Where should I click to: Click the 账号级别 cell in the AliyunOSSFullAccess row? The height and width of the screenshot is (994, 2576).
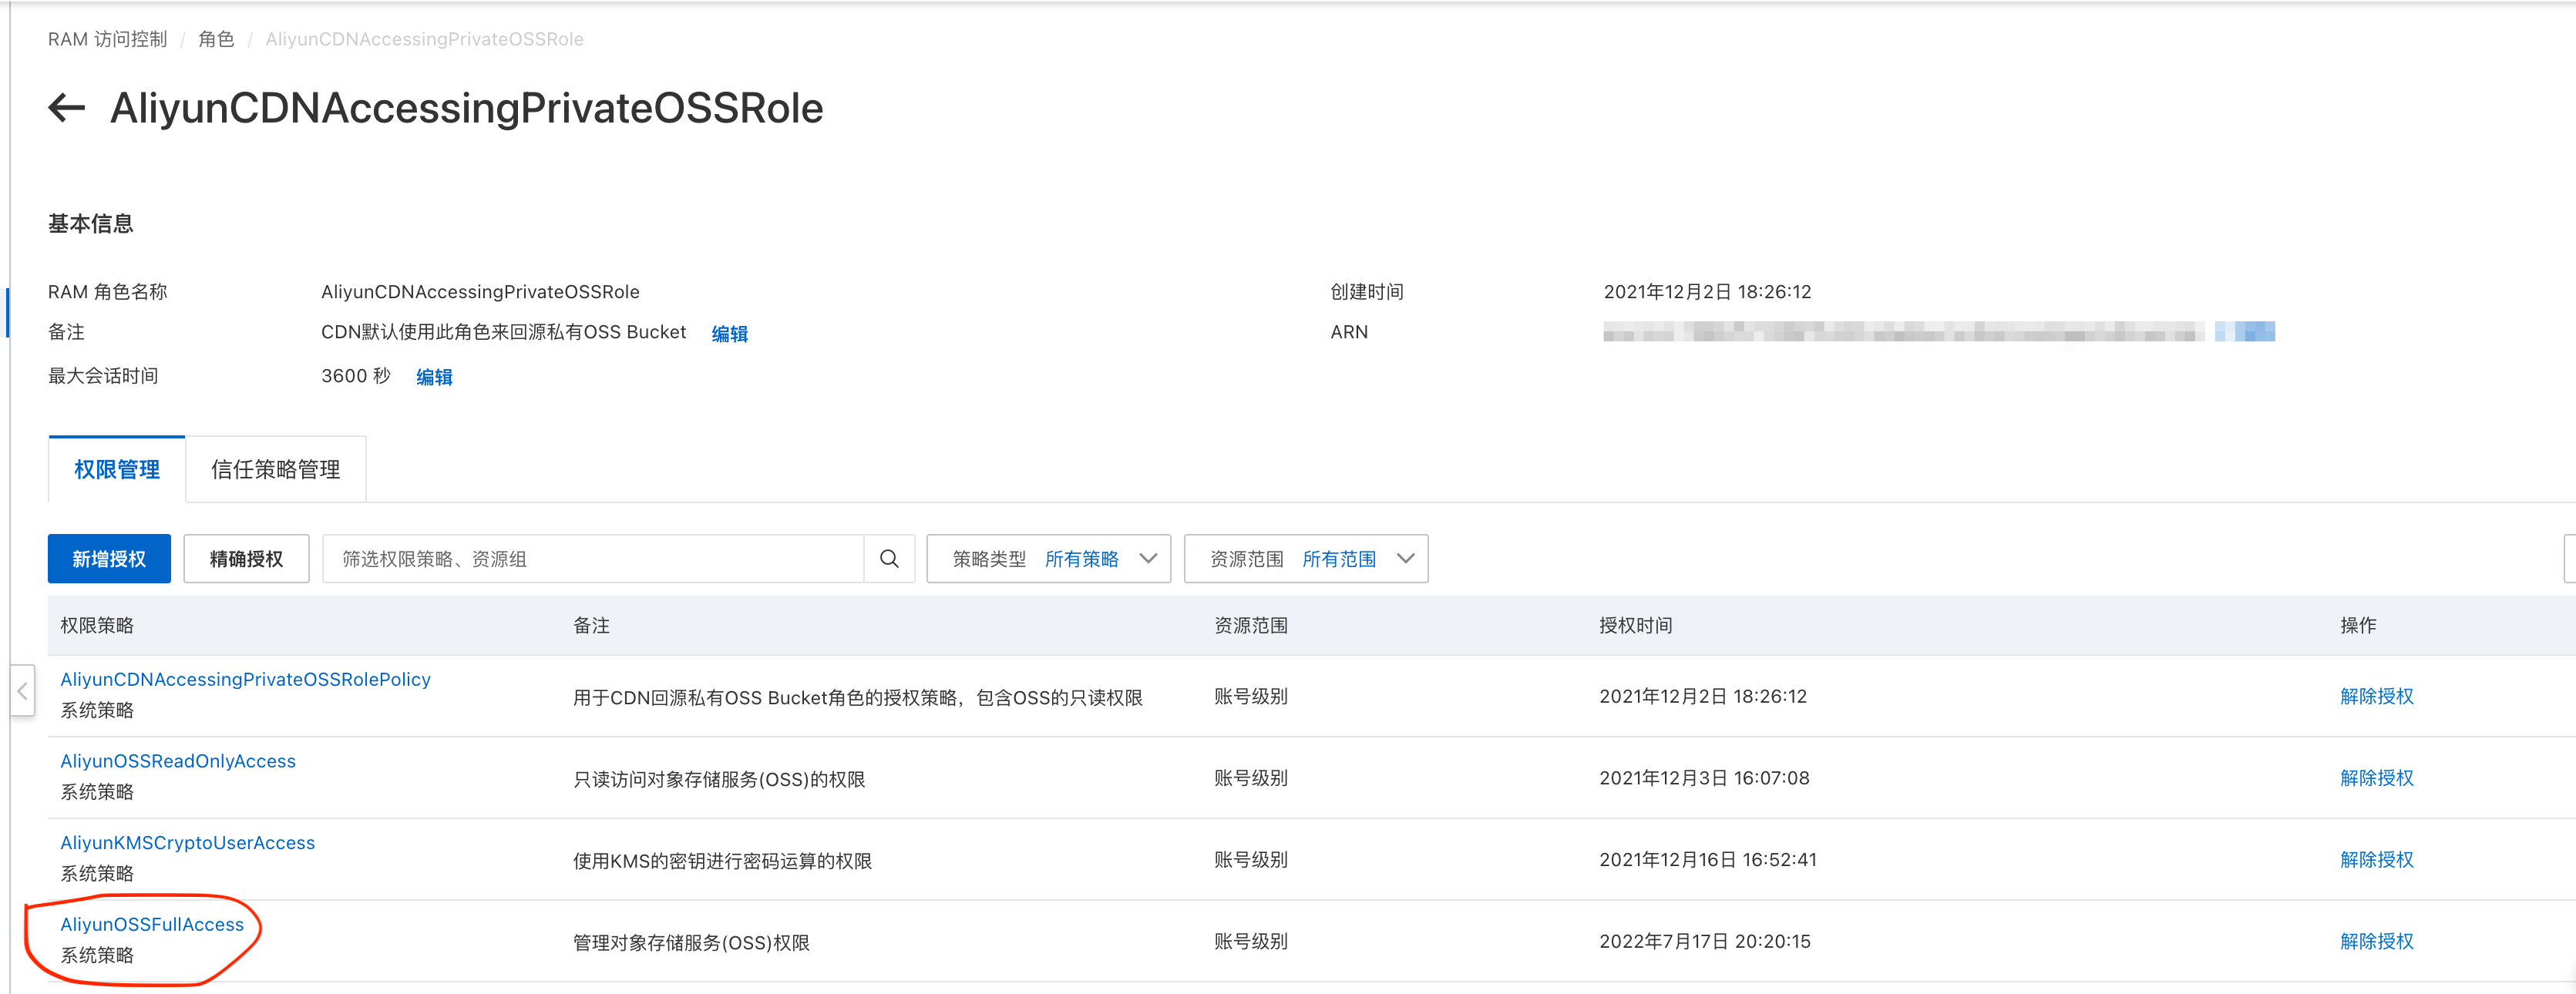(1251, 942)
